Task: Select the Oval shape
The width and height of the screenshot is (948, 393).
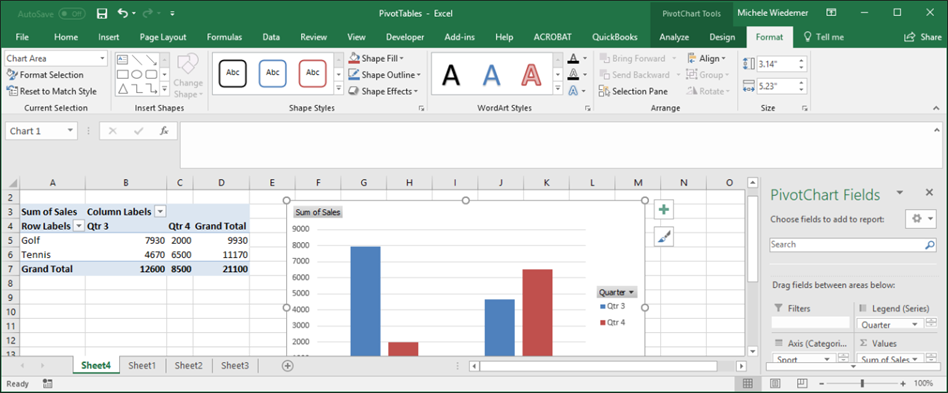Action: point(137,74)
